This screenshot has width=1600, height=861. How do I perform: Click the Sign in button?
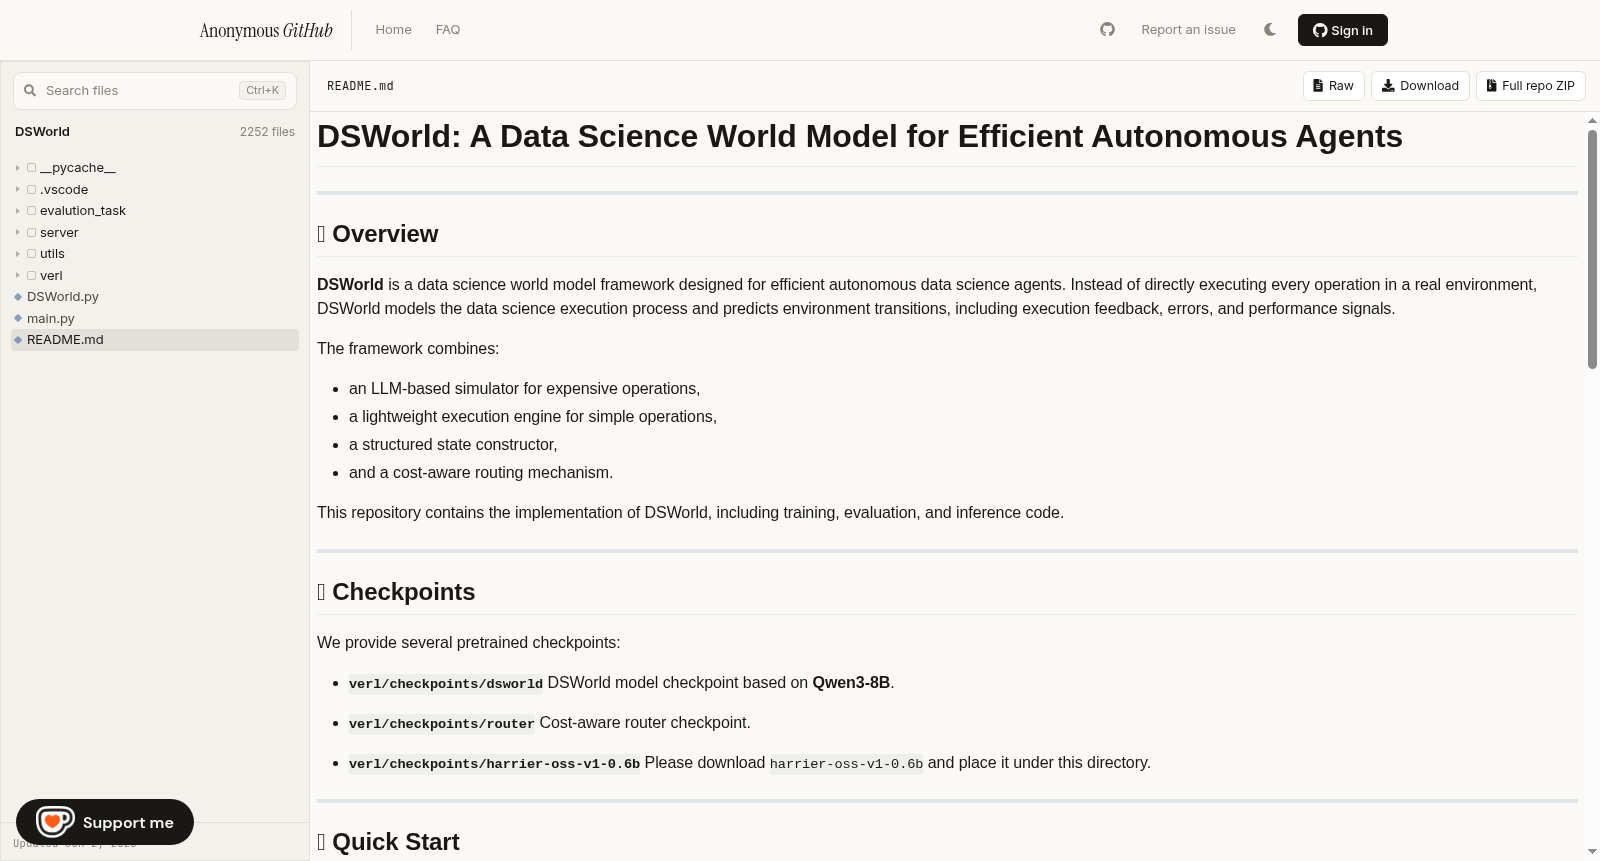[1342, 30]
